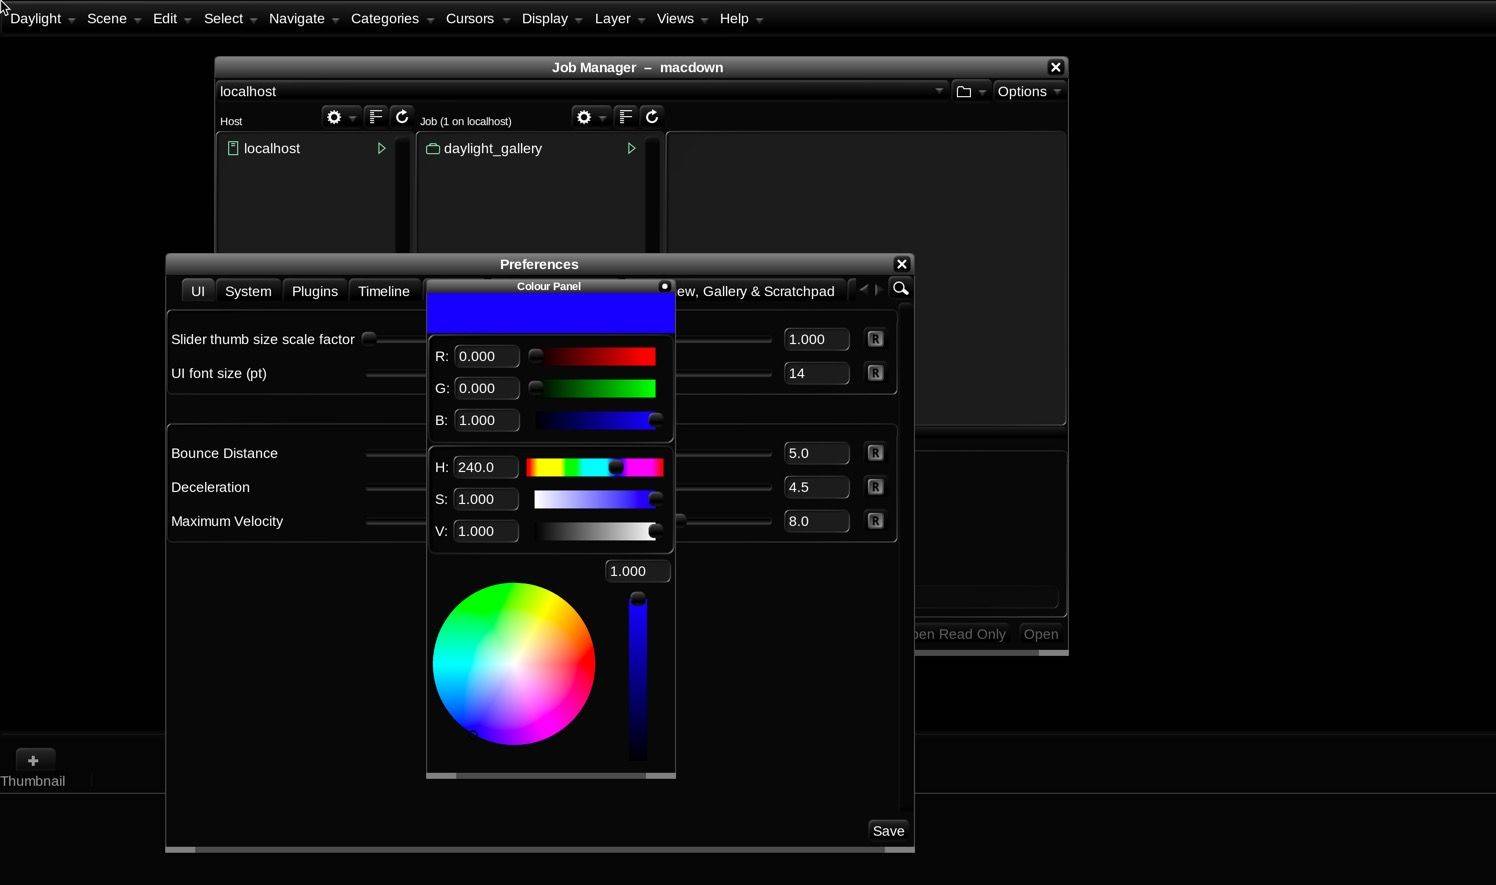The width and height of the screenshot is (1496, 885).
Task: Switch to the Plugins tab
Action: (x=314, y=291)
